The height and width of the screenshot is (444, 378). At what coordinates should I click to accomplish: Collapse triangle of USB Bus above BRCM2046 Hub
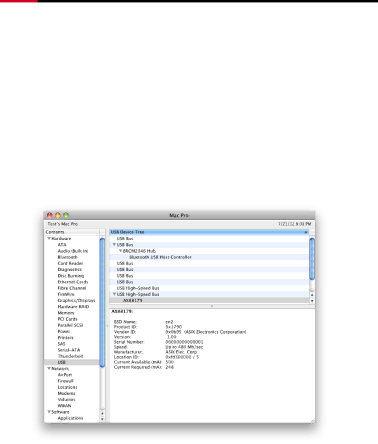[x=114, y=245]
